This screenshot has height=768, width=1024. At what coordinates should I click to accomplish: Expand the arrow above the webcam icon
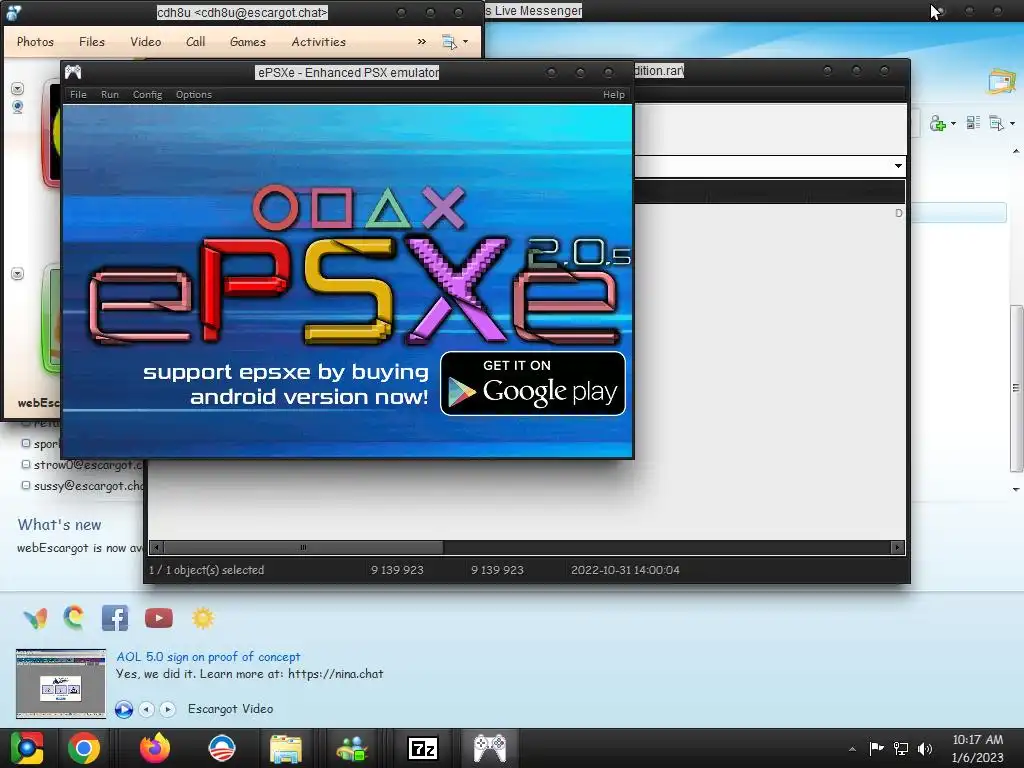coord(18,88)
